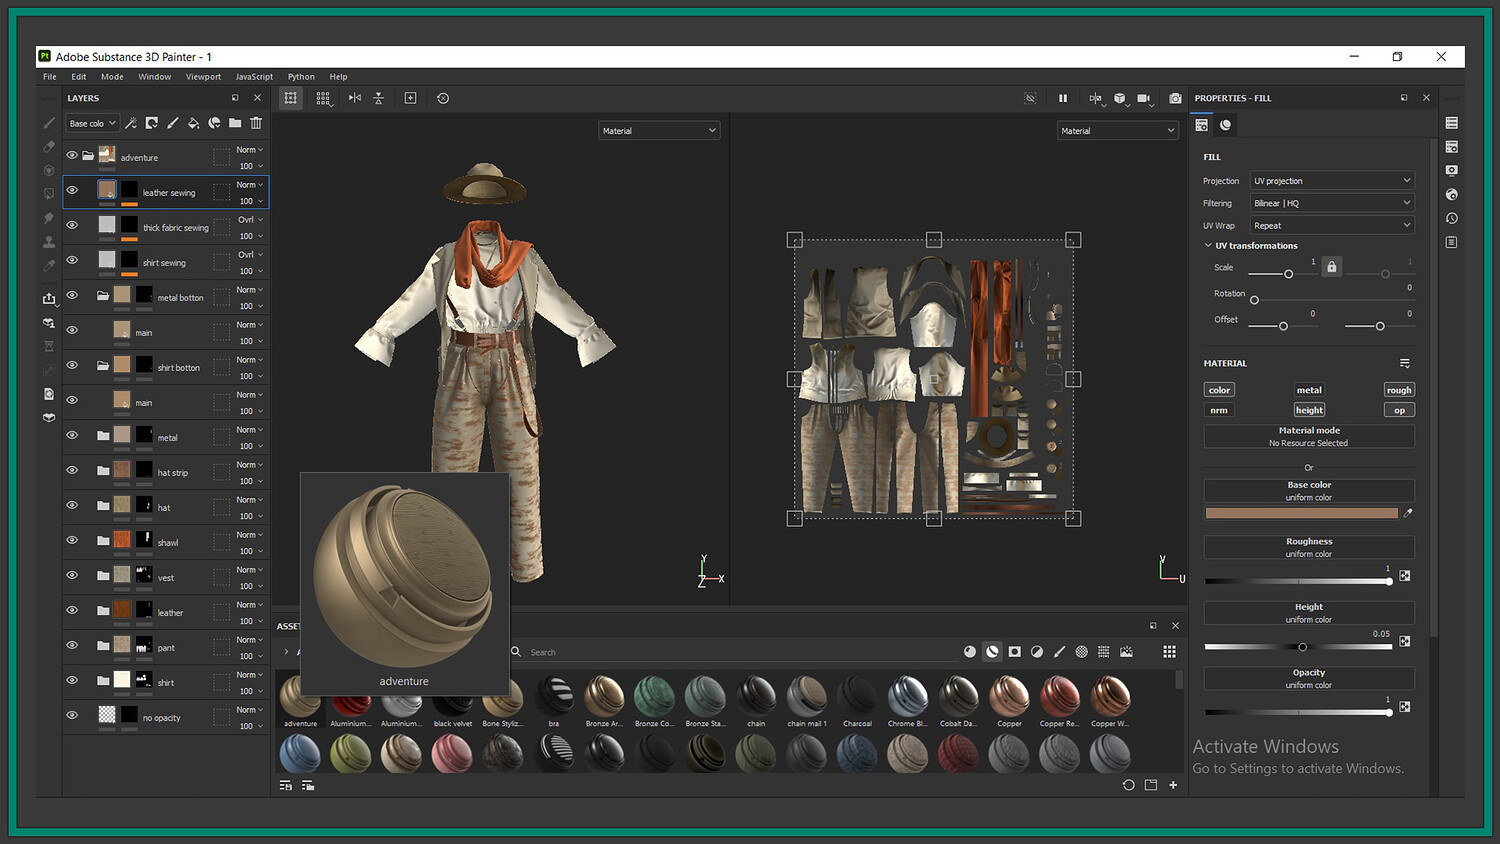Add a new folder in Layers panel
The height and width of the screenshot is (844, 1500).
tap(235, 123)
